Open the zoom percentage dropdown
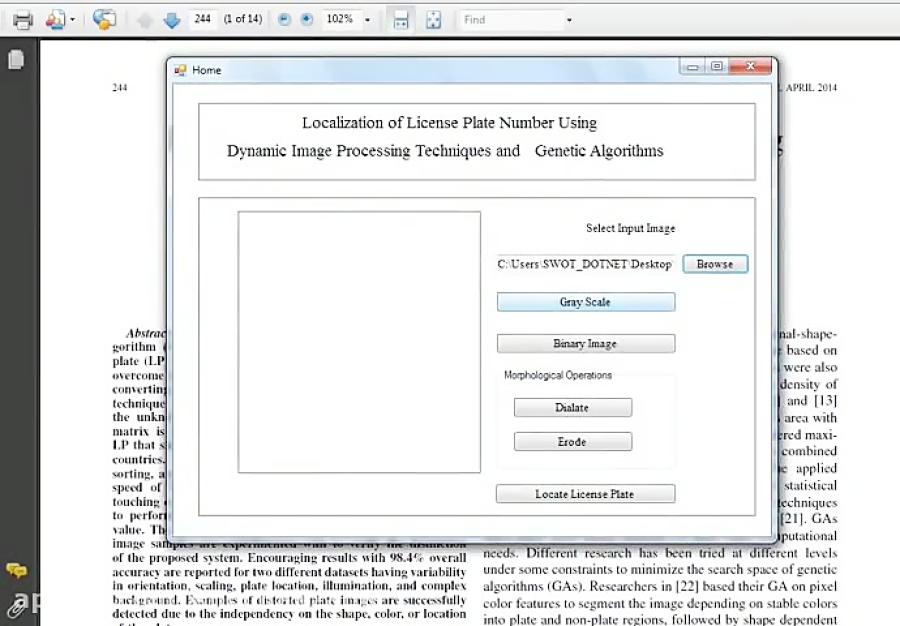 pyautogui.click(x=365, y=19)
